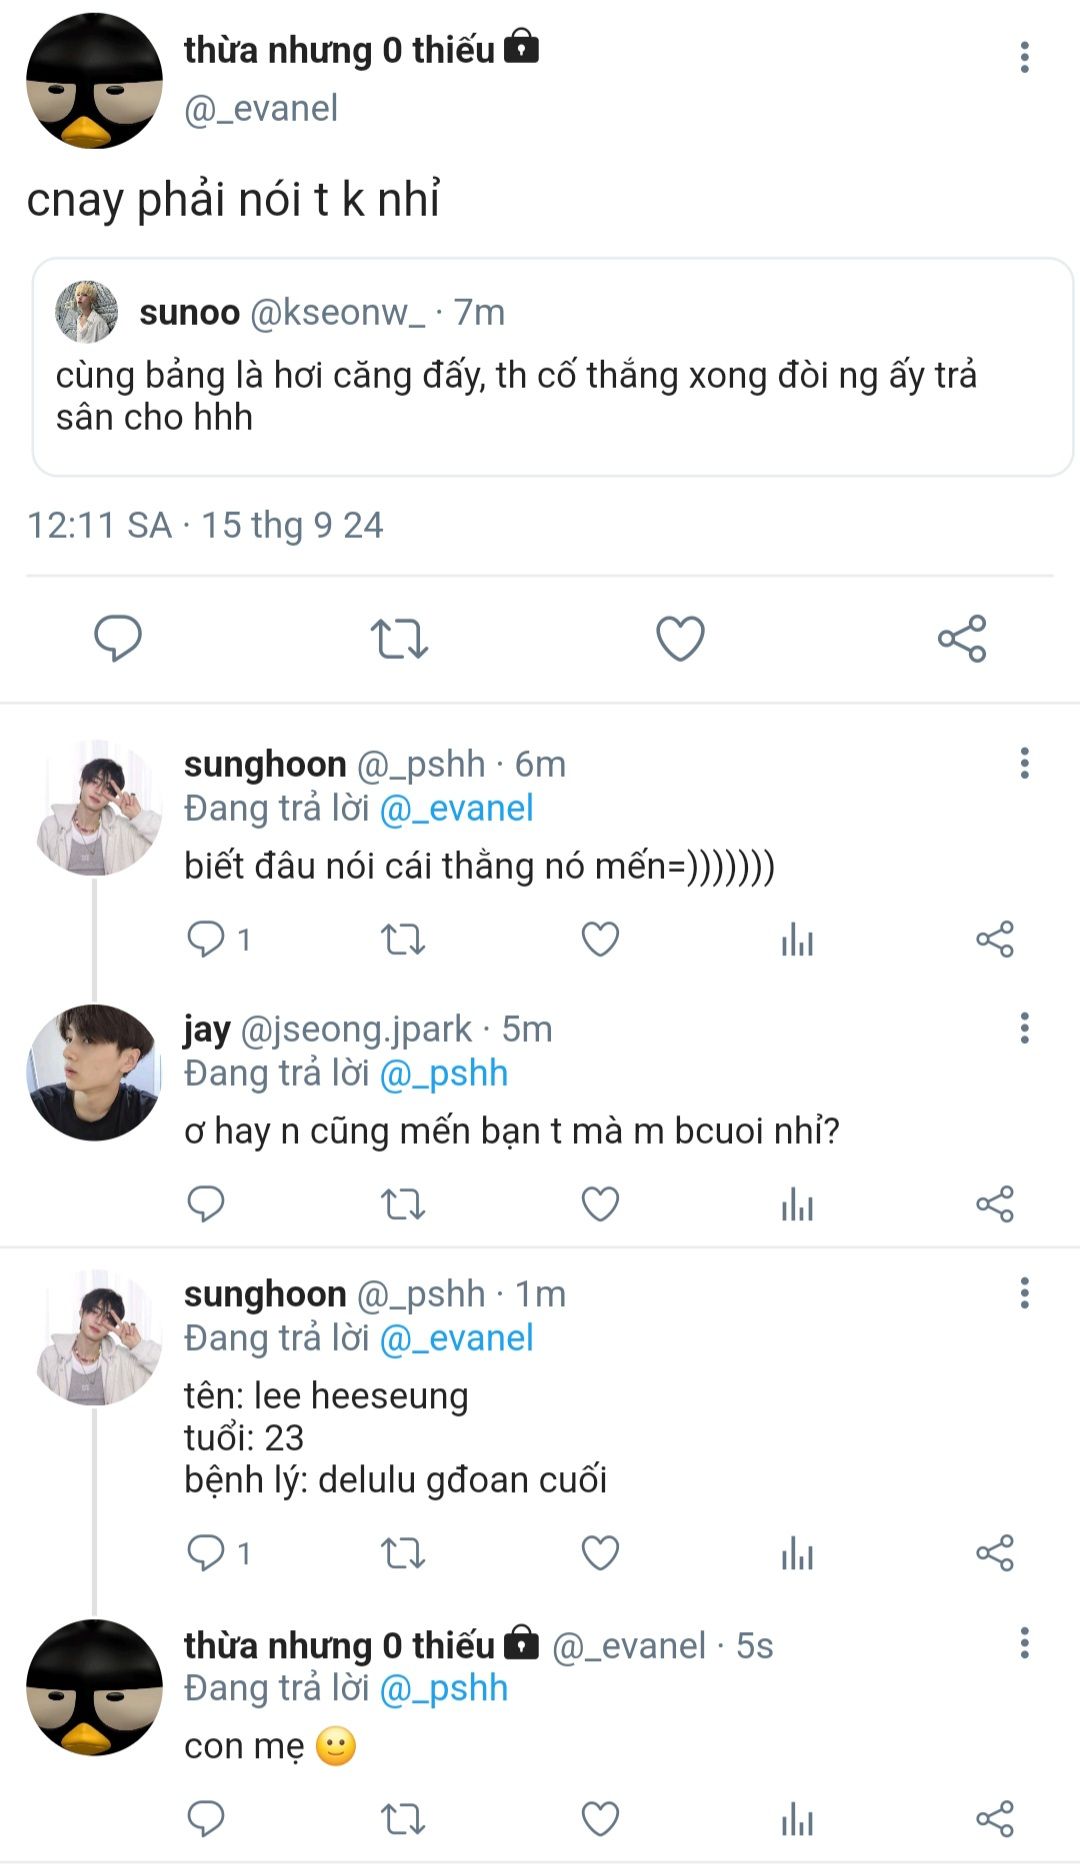Open more options on sunghoon's 1m reply
The height and width of the screenshot is (1864, 1080).
(1024, 1293)
